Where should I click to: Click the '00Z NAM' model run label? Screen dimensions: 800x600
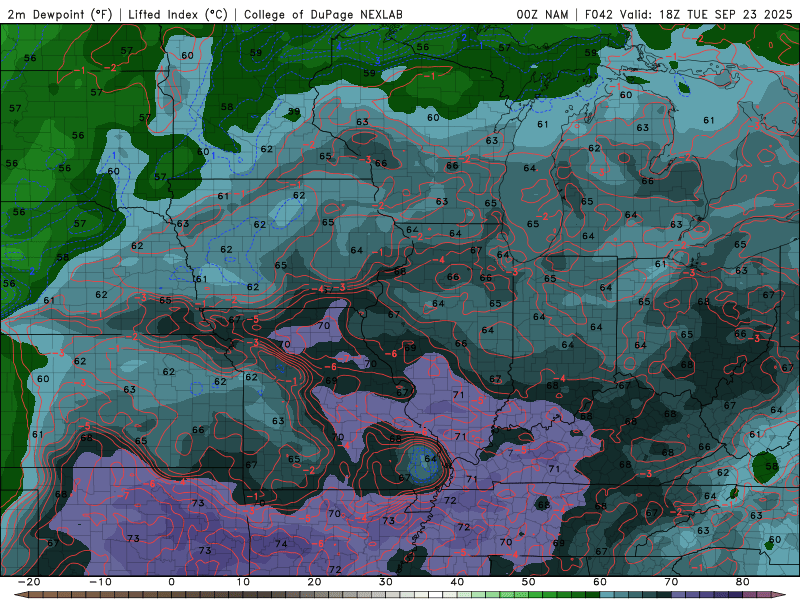[542, 14]
